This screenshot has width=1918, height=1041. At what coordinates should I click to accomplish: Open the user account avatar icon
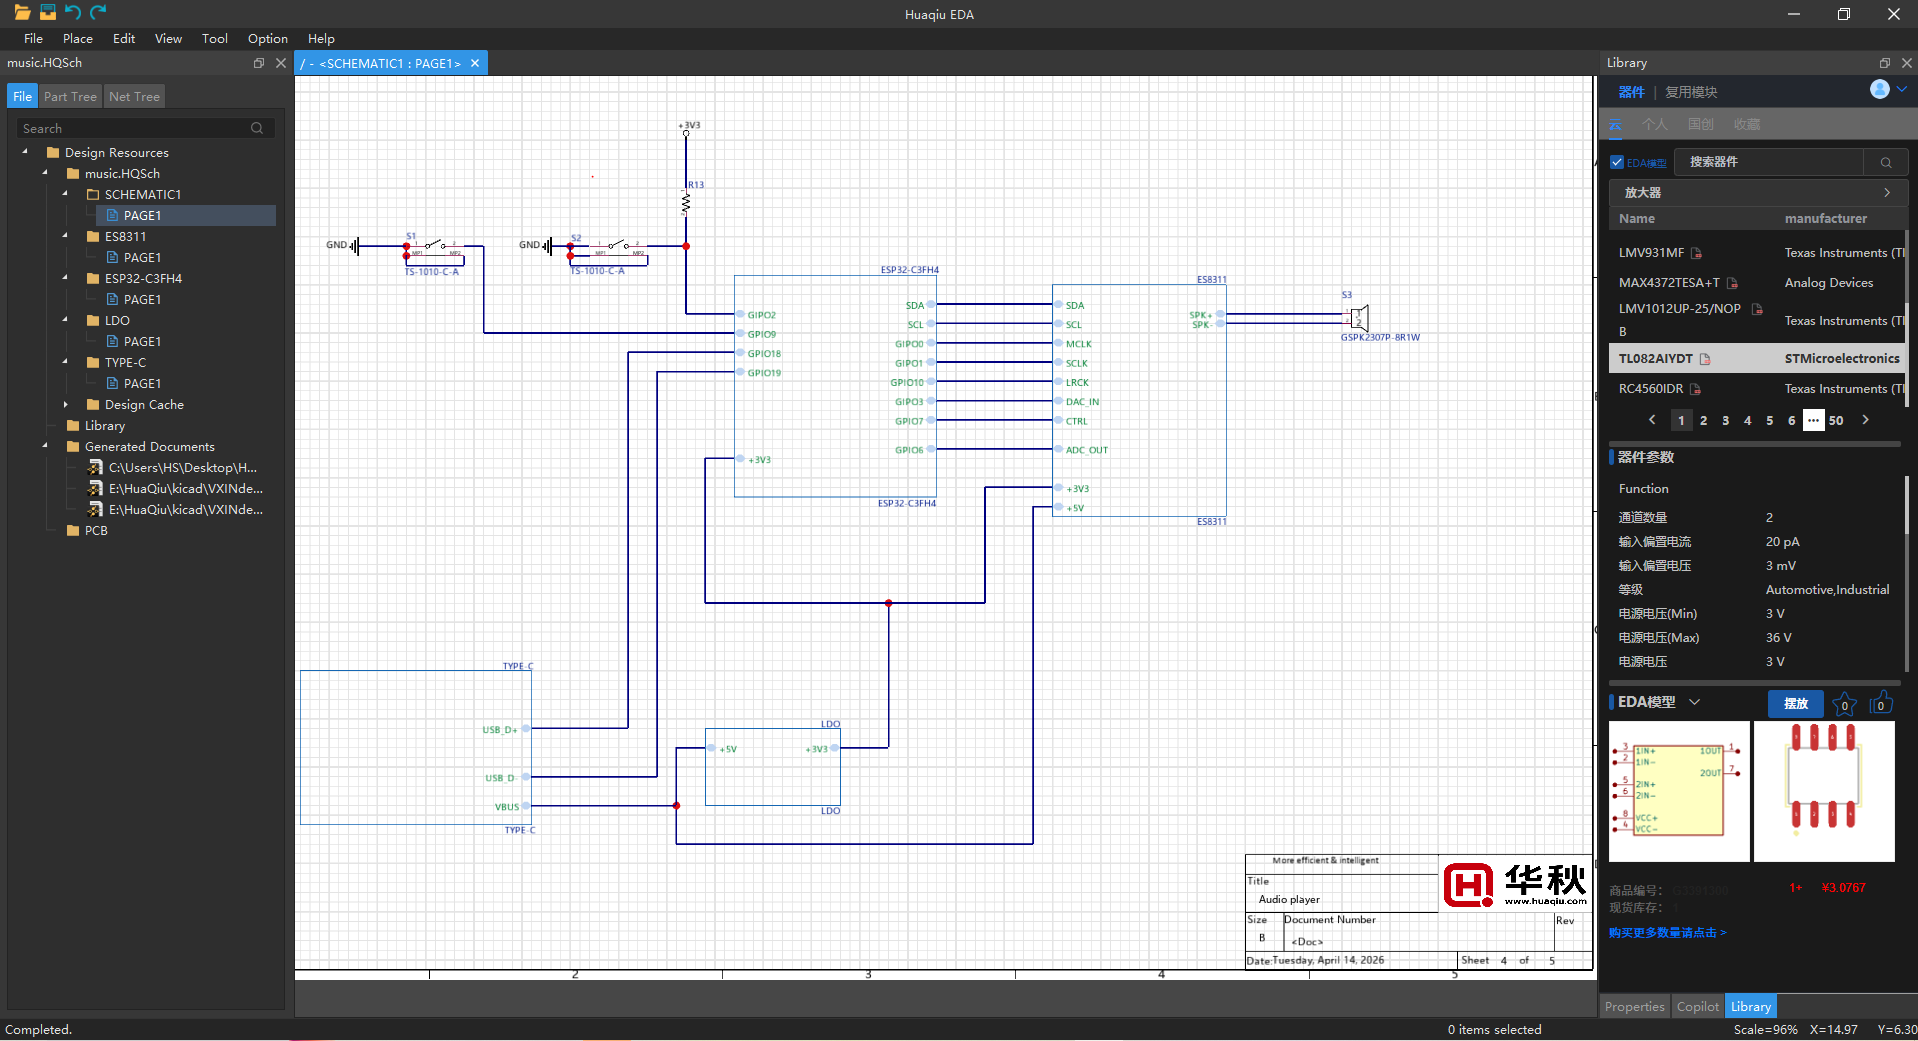pos(1880,90)
